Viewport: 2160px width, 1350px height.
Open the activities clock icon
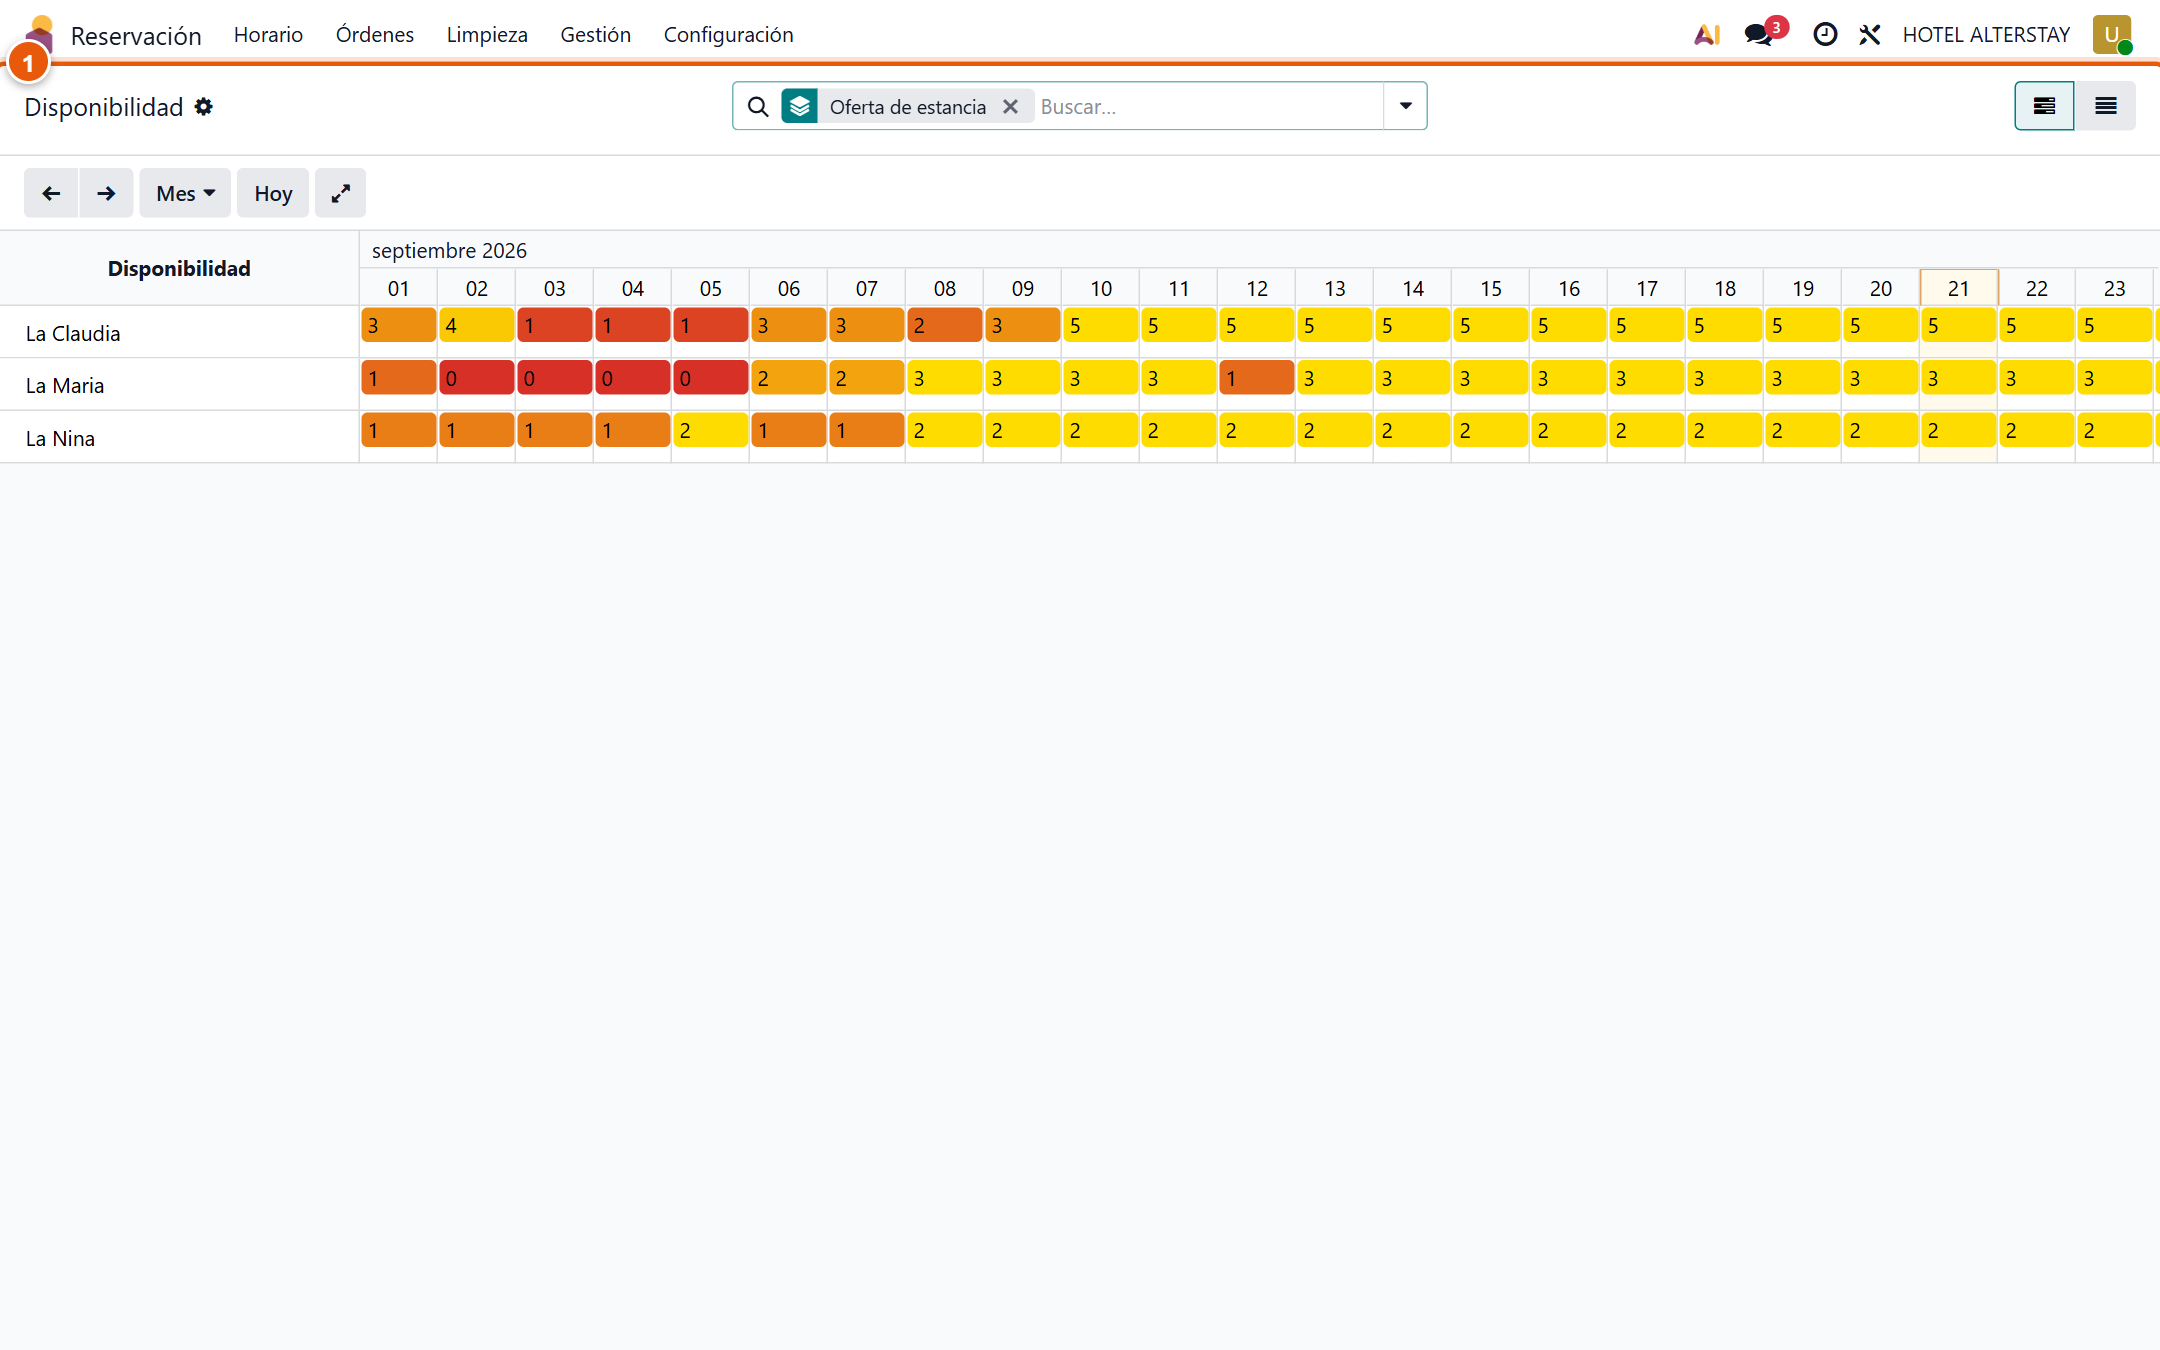(1825, 35)
